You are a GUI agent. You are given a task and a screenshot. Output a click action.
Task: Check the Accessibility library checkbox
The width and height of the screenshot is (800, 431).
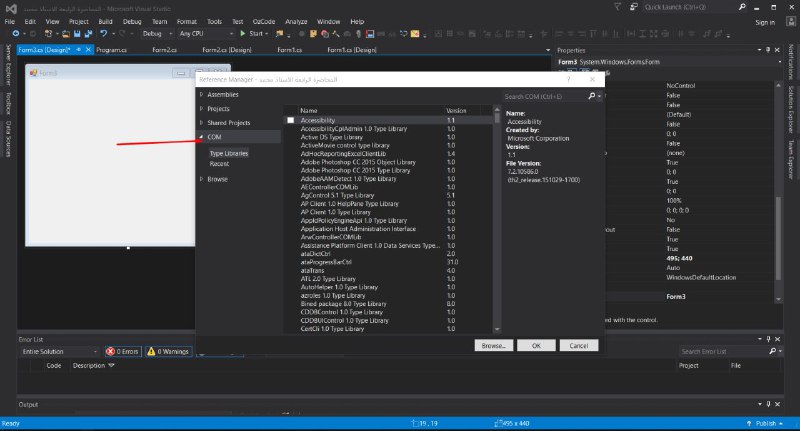291,120
